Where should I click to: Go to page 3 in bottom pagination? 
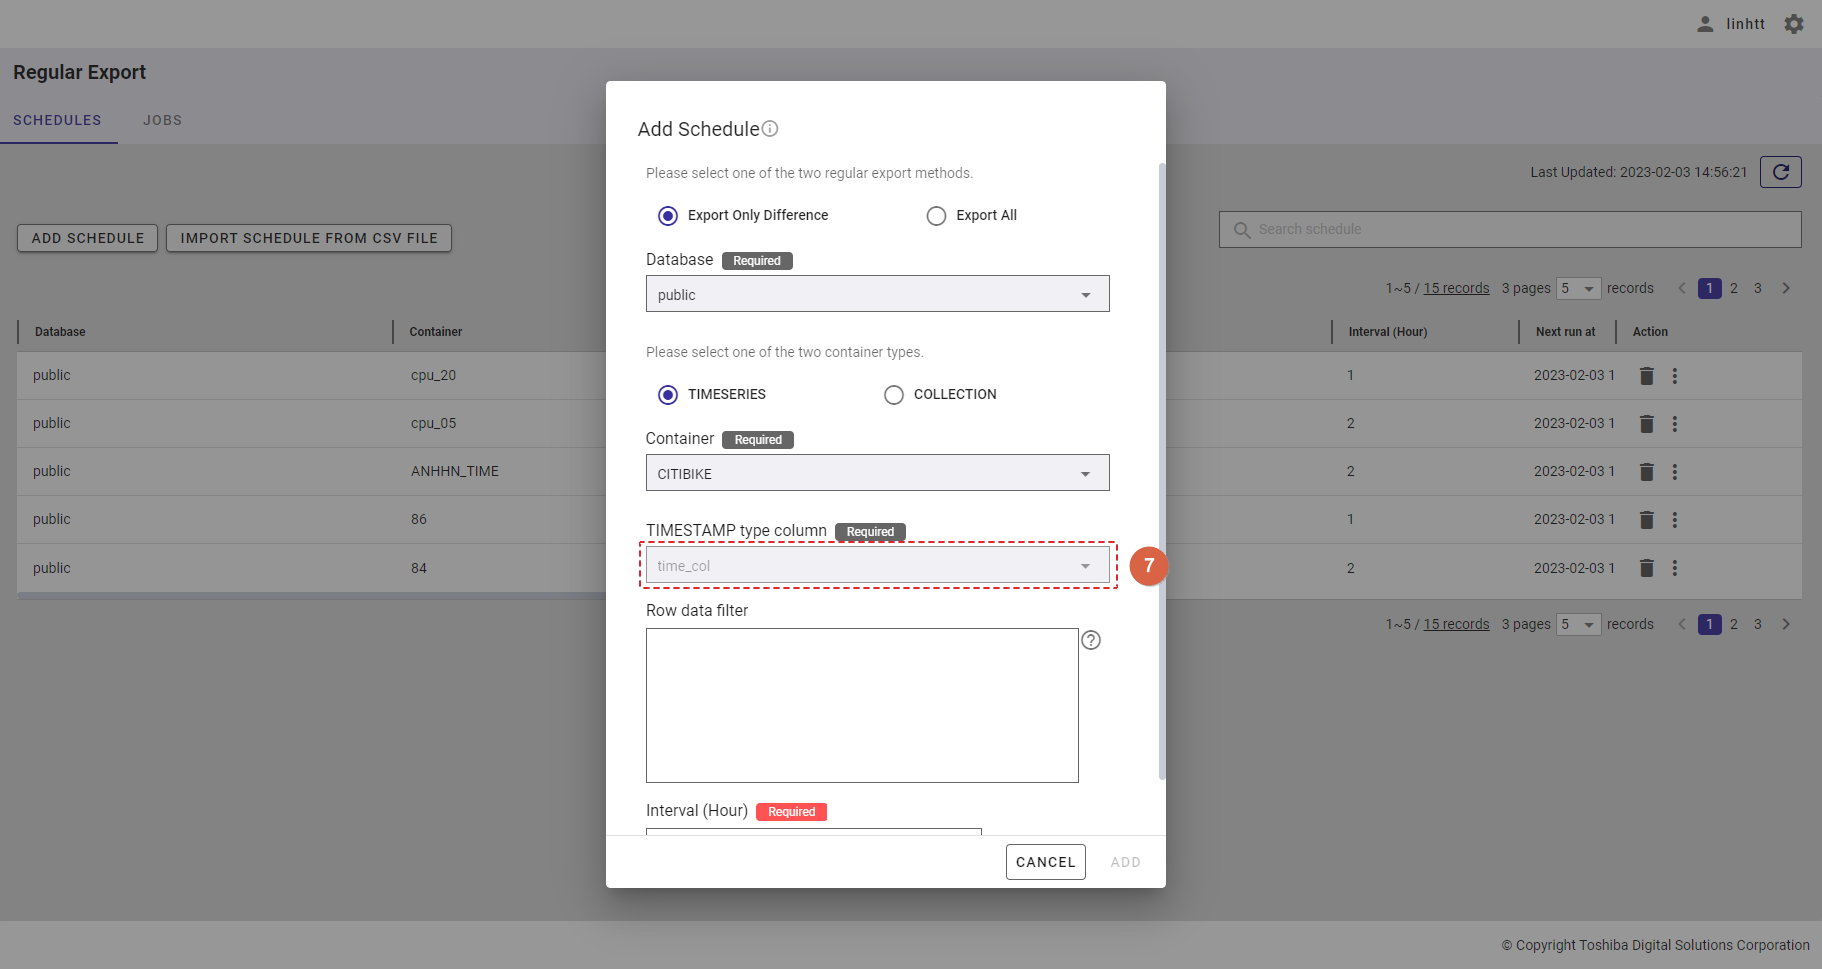click(x=1758, y=624)
